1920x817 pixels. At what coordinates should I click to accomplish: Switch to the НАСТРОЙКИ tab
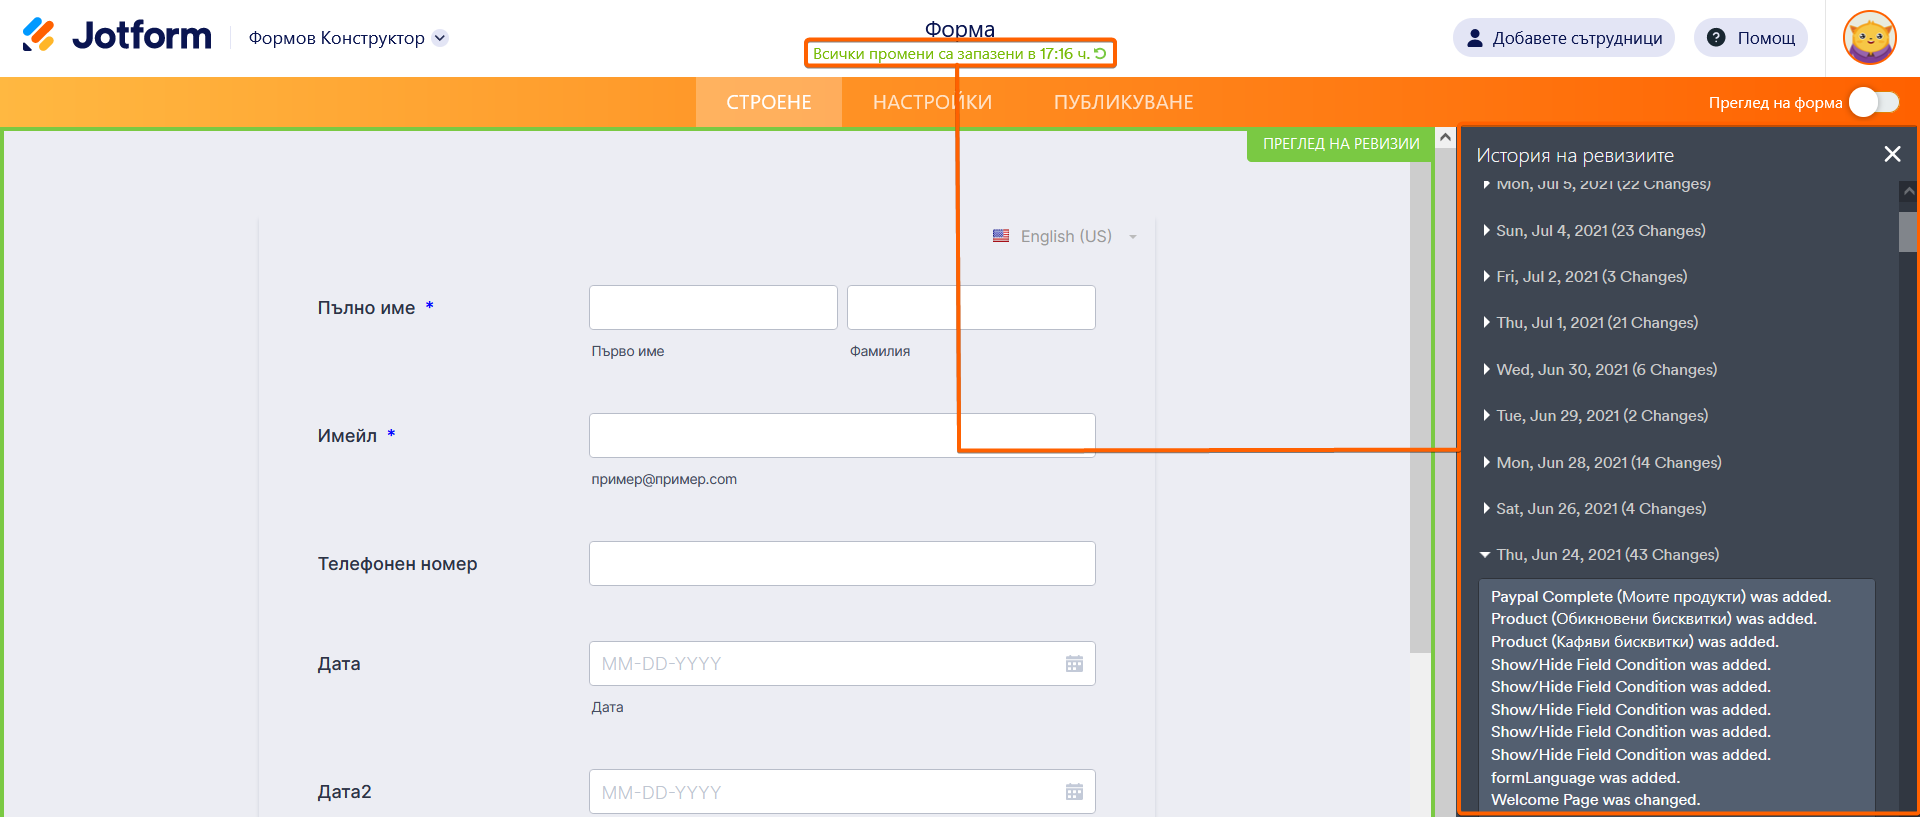(932, 102)
